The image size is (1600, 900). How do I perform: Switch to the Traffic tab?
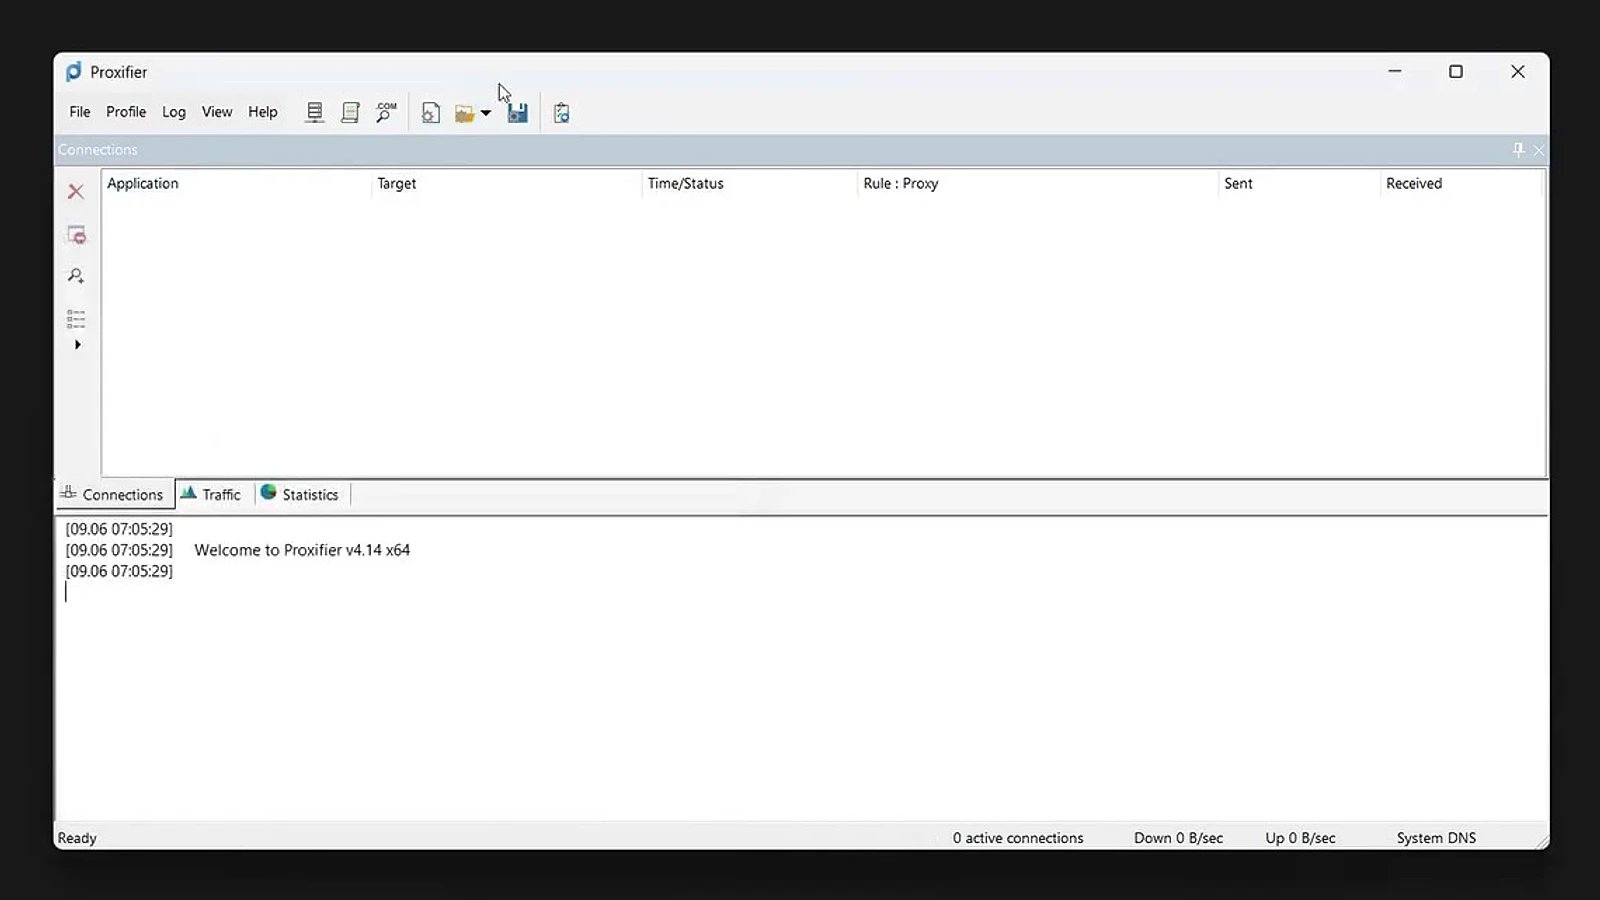213,494
